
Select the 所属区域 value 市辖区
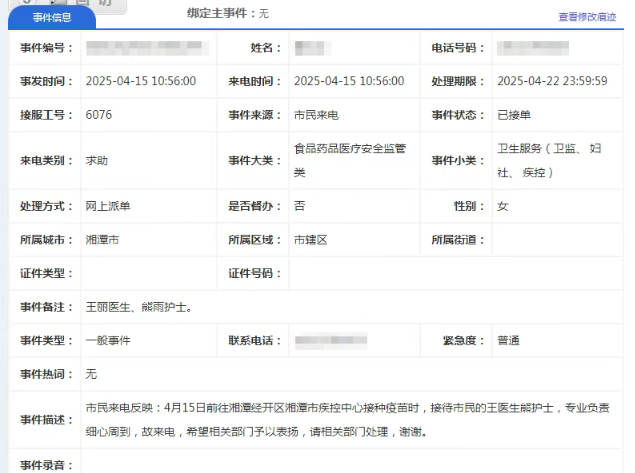[x=311, y=240]
